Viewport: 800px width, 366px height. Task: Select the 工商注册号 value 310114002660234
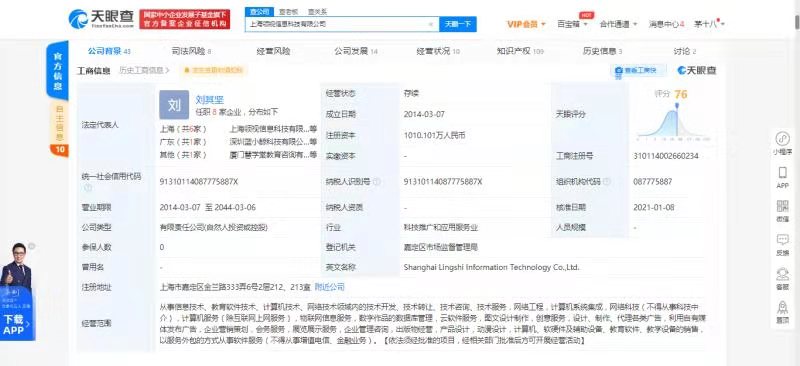click(x=665, y=156)
